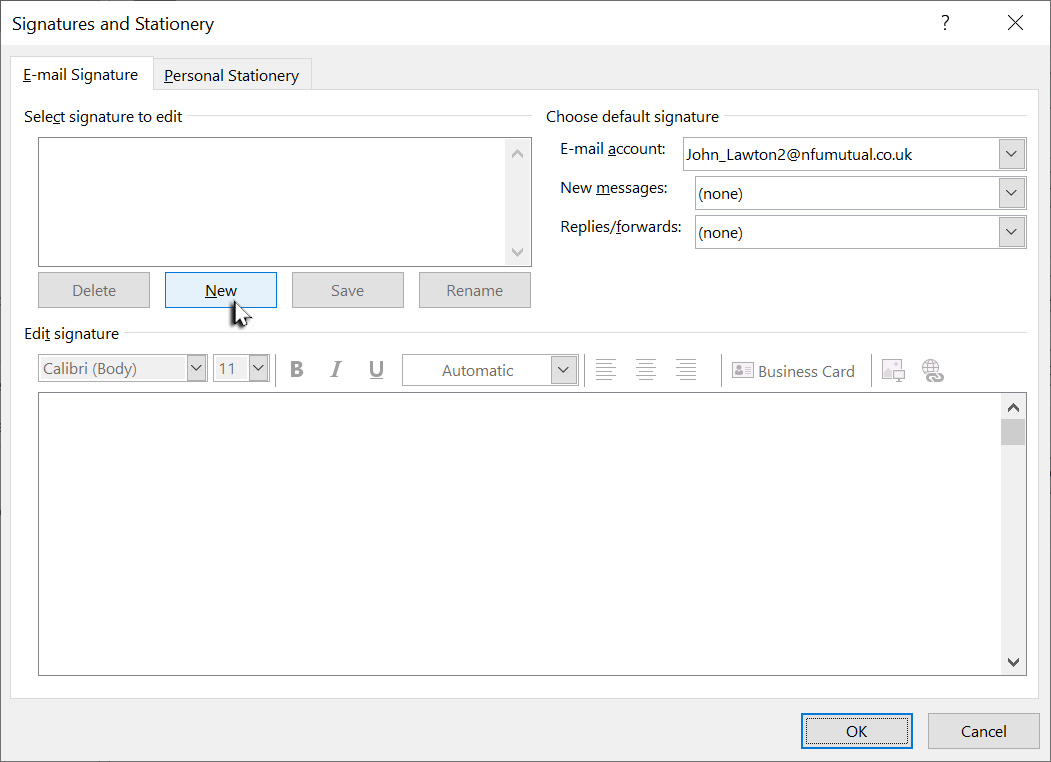Toggle bold formatting in the signature editor
The height and width of the screenshot is (762, 1051).
[x=296, y=369]
